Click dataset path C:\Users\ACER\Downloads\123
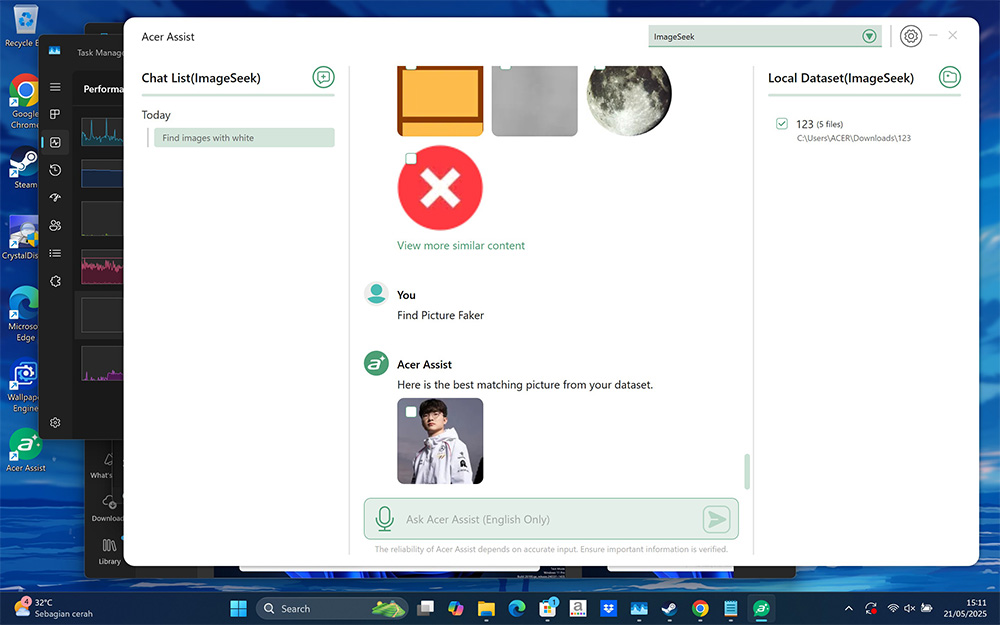1000x625 pixels. point(853,138)
